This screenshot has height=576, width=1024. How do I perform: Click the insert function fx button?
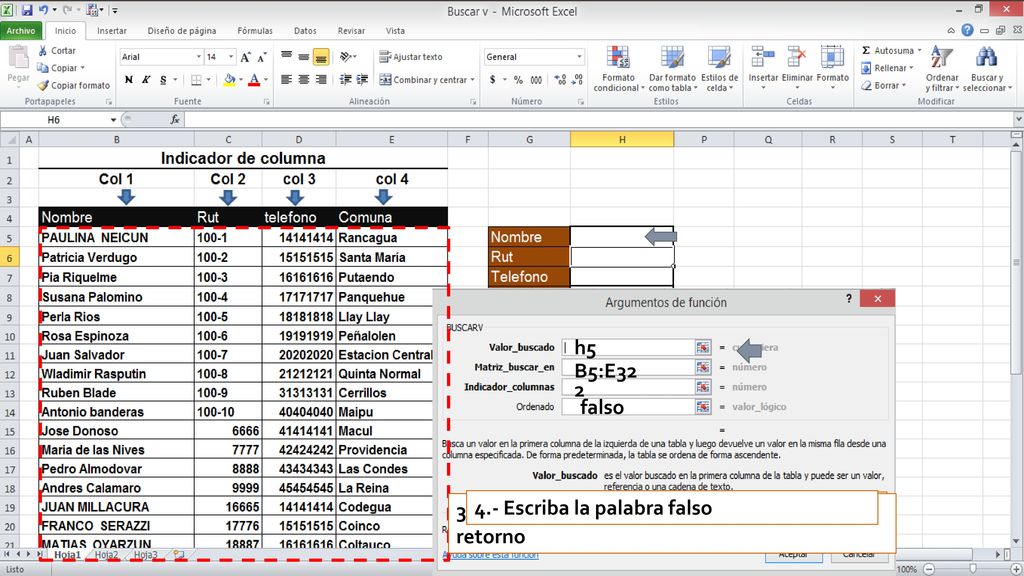[175, 120]
